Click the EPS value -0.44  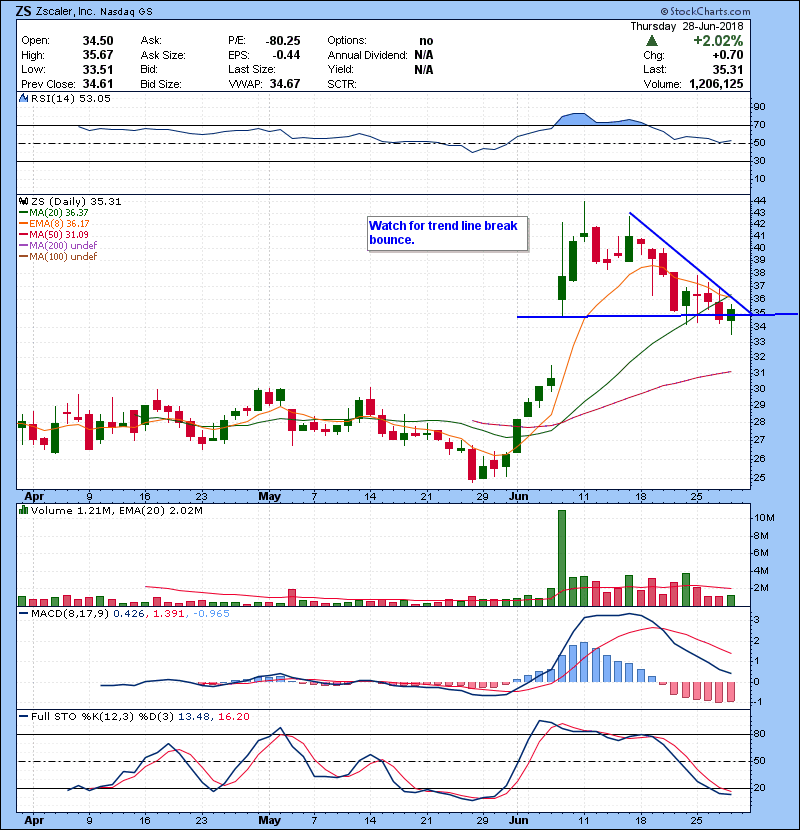click(x=286, y=55)
